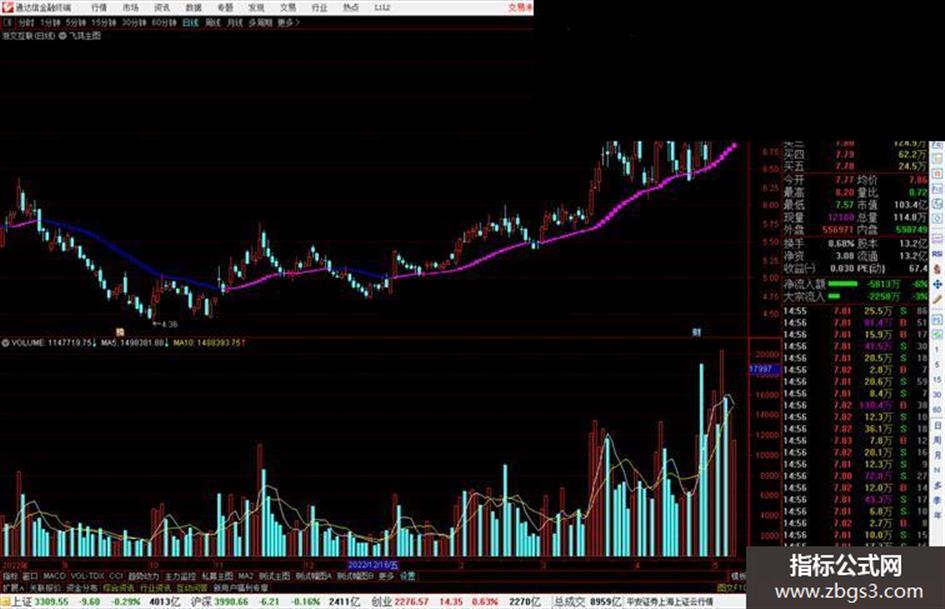Open the 热点 menu

[351, 7]
